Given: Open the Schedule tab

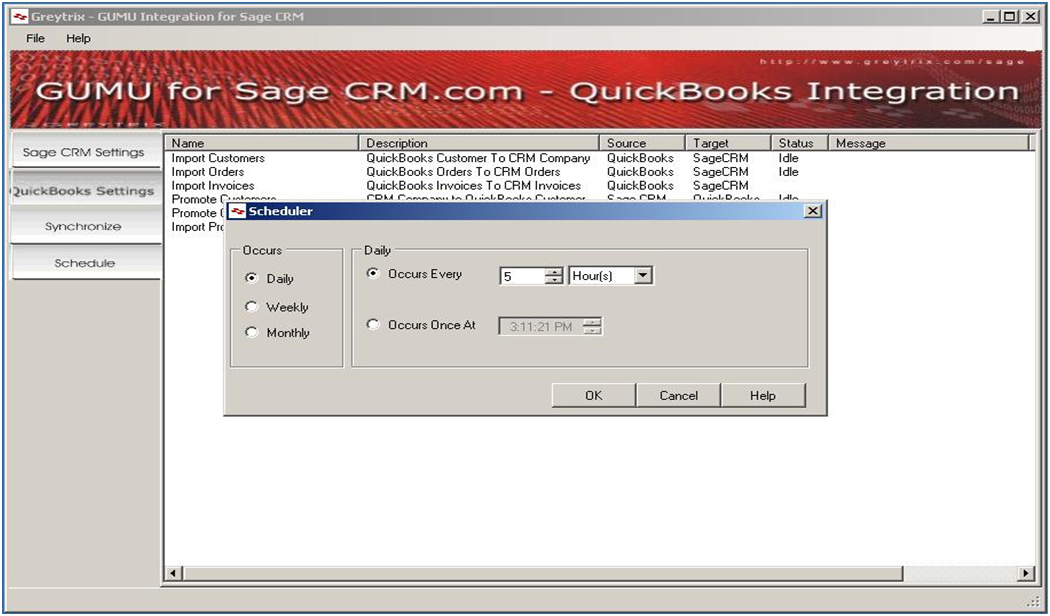Looking at the screenshot, I should (84, 263).
